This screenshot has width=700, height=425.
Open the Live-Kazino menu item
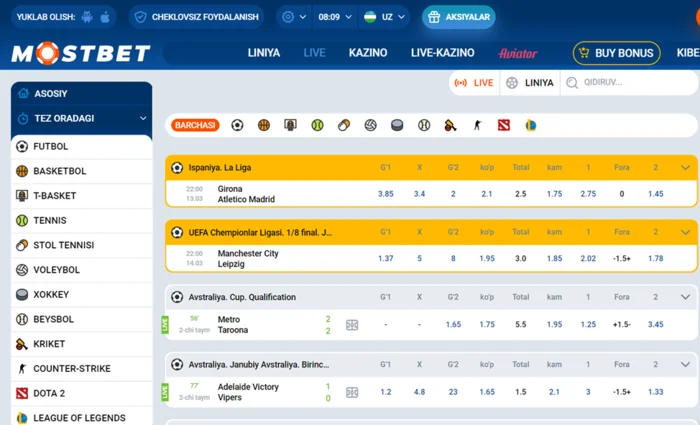click(442, 53)
